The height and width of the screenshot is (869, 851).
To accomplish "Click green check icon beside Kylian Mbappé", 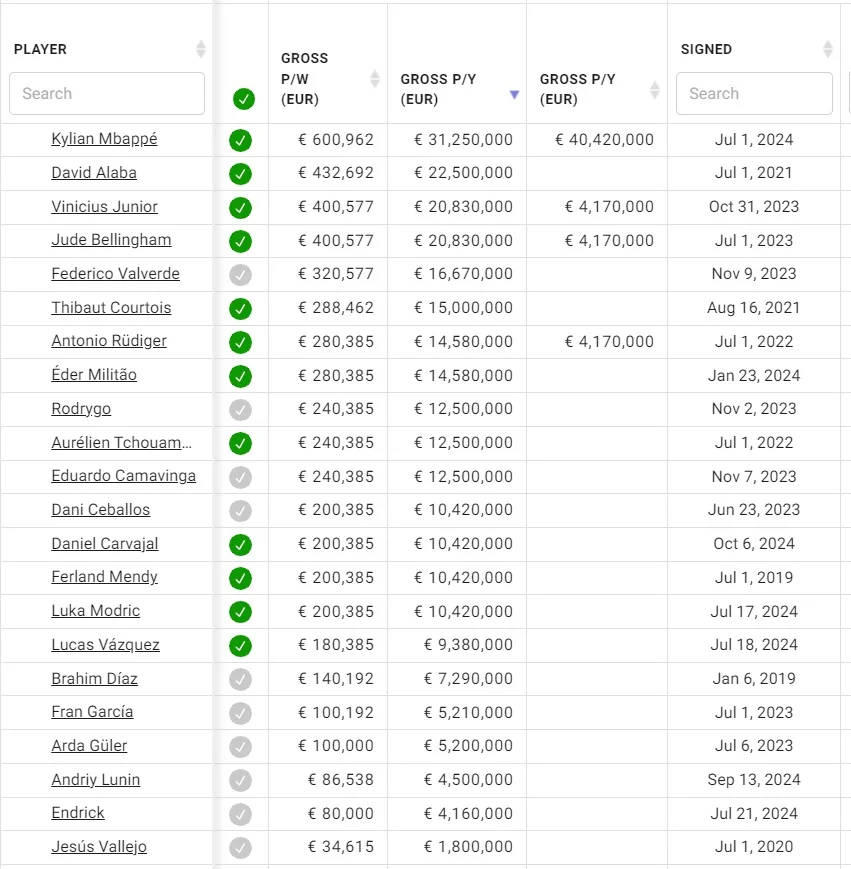I will (240, 140).
